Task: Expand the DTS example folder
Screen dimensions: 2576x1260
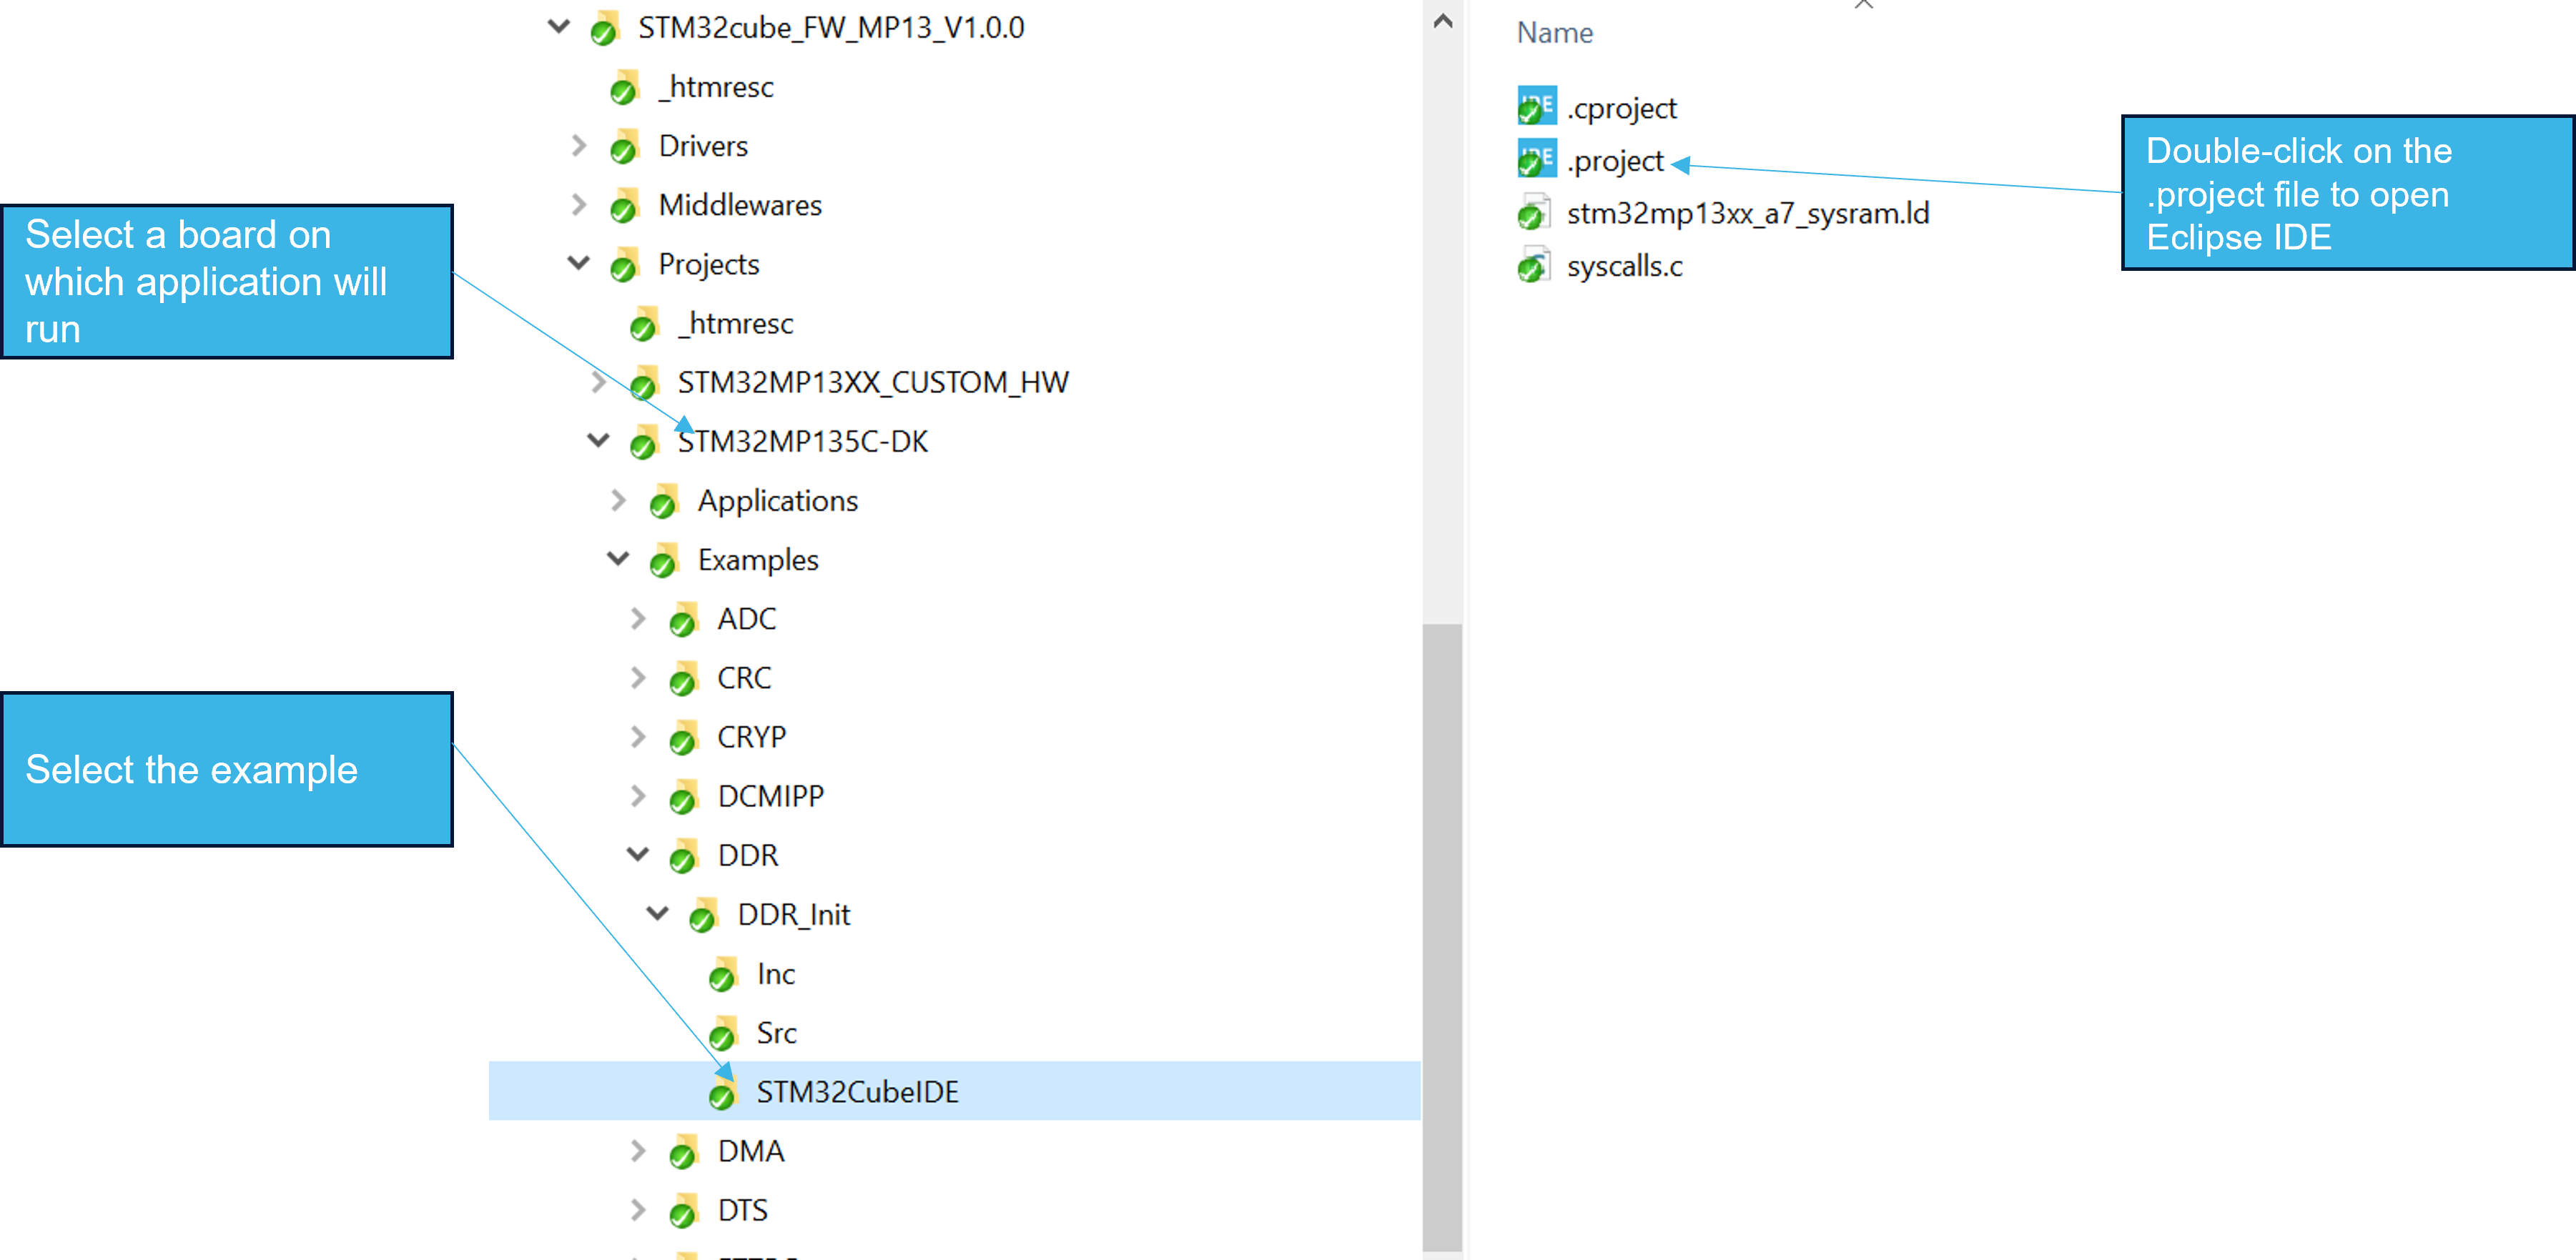Action: point(638,1209)
